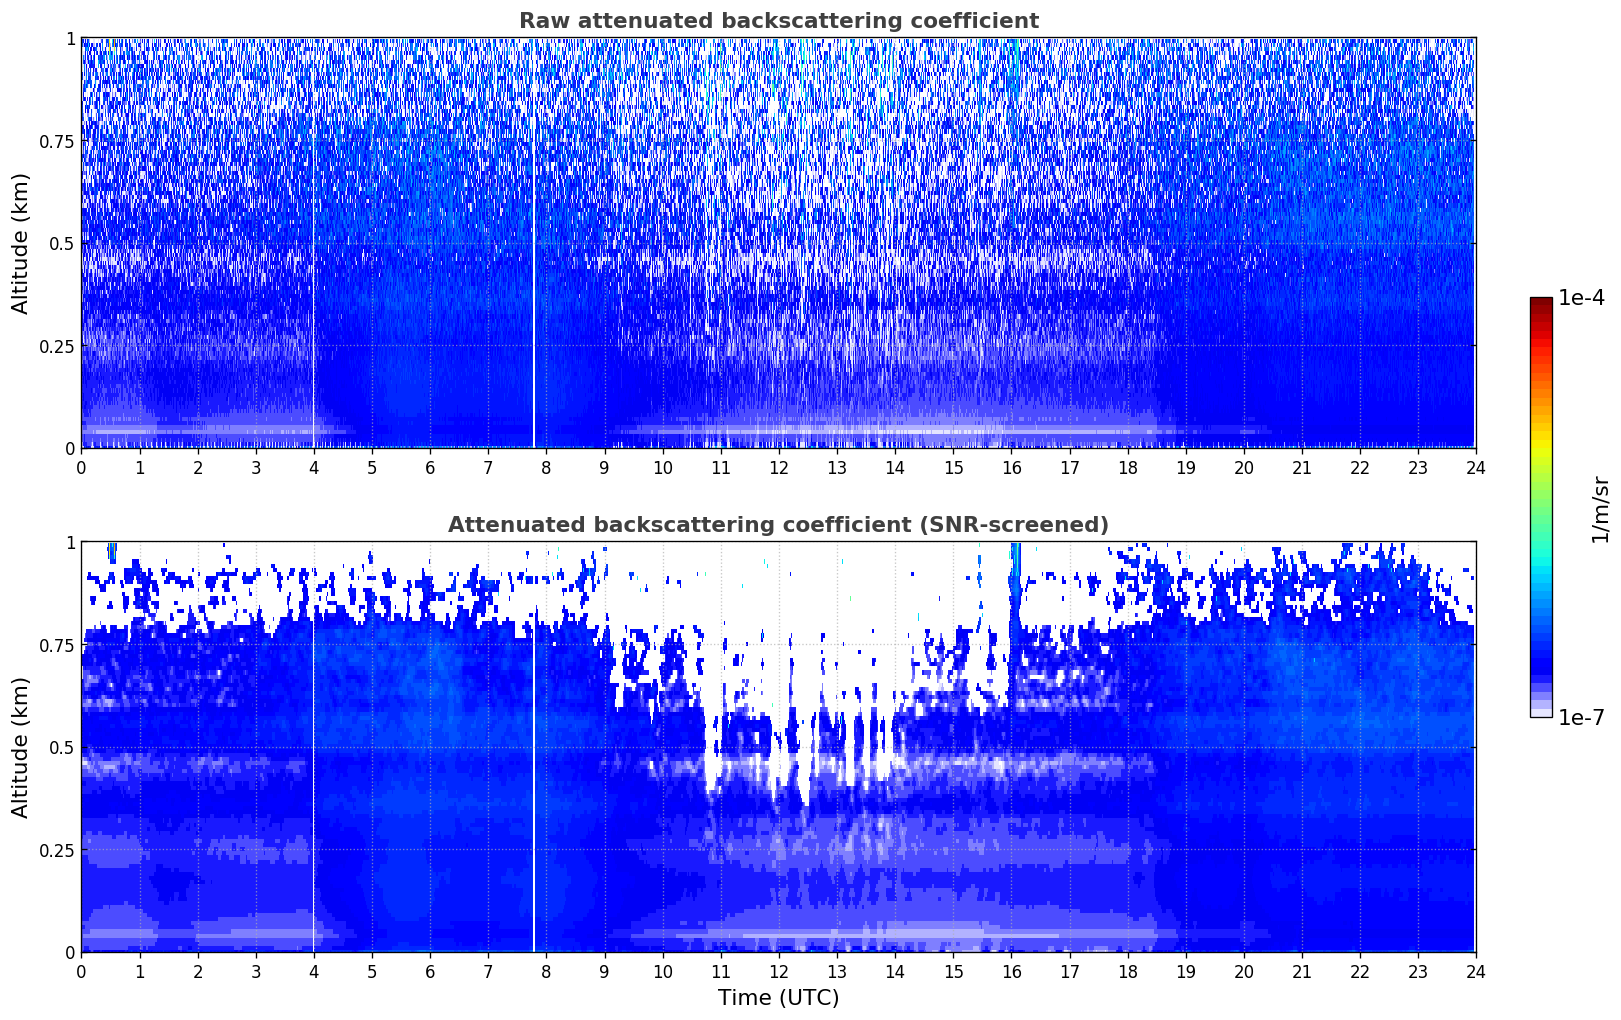Viewport: 1621px width, 1020px height.
Task: Click the "Raw attenuated backscattering coefficient" plot title
Action: pyautogui.click(x=778, y=21)
